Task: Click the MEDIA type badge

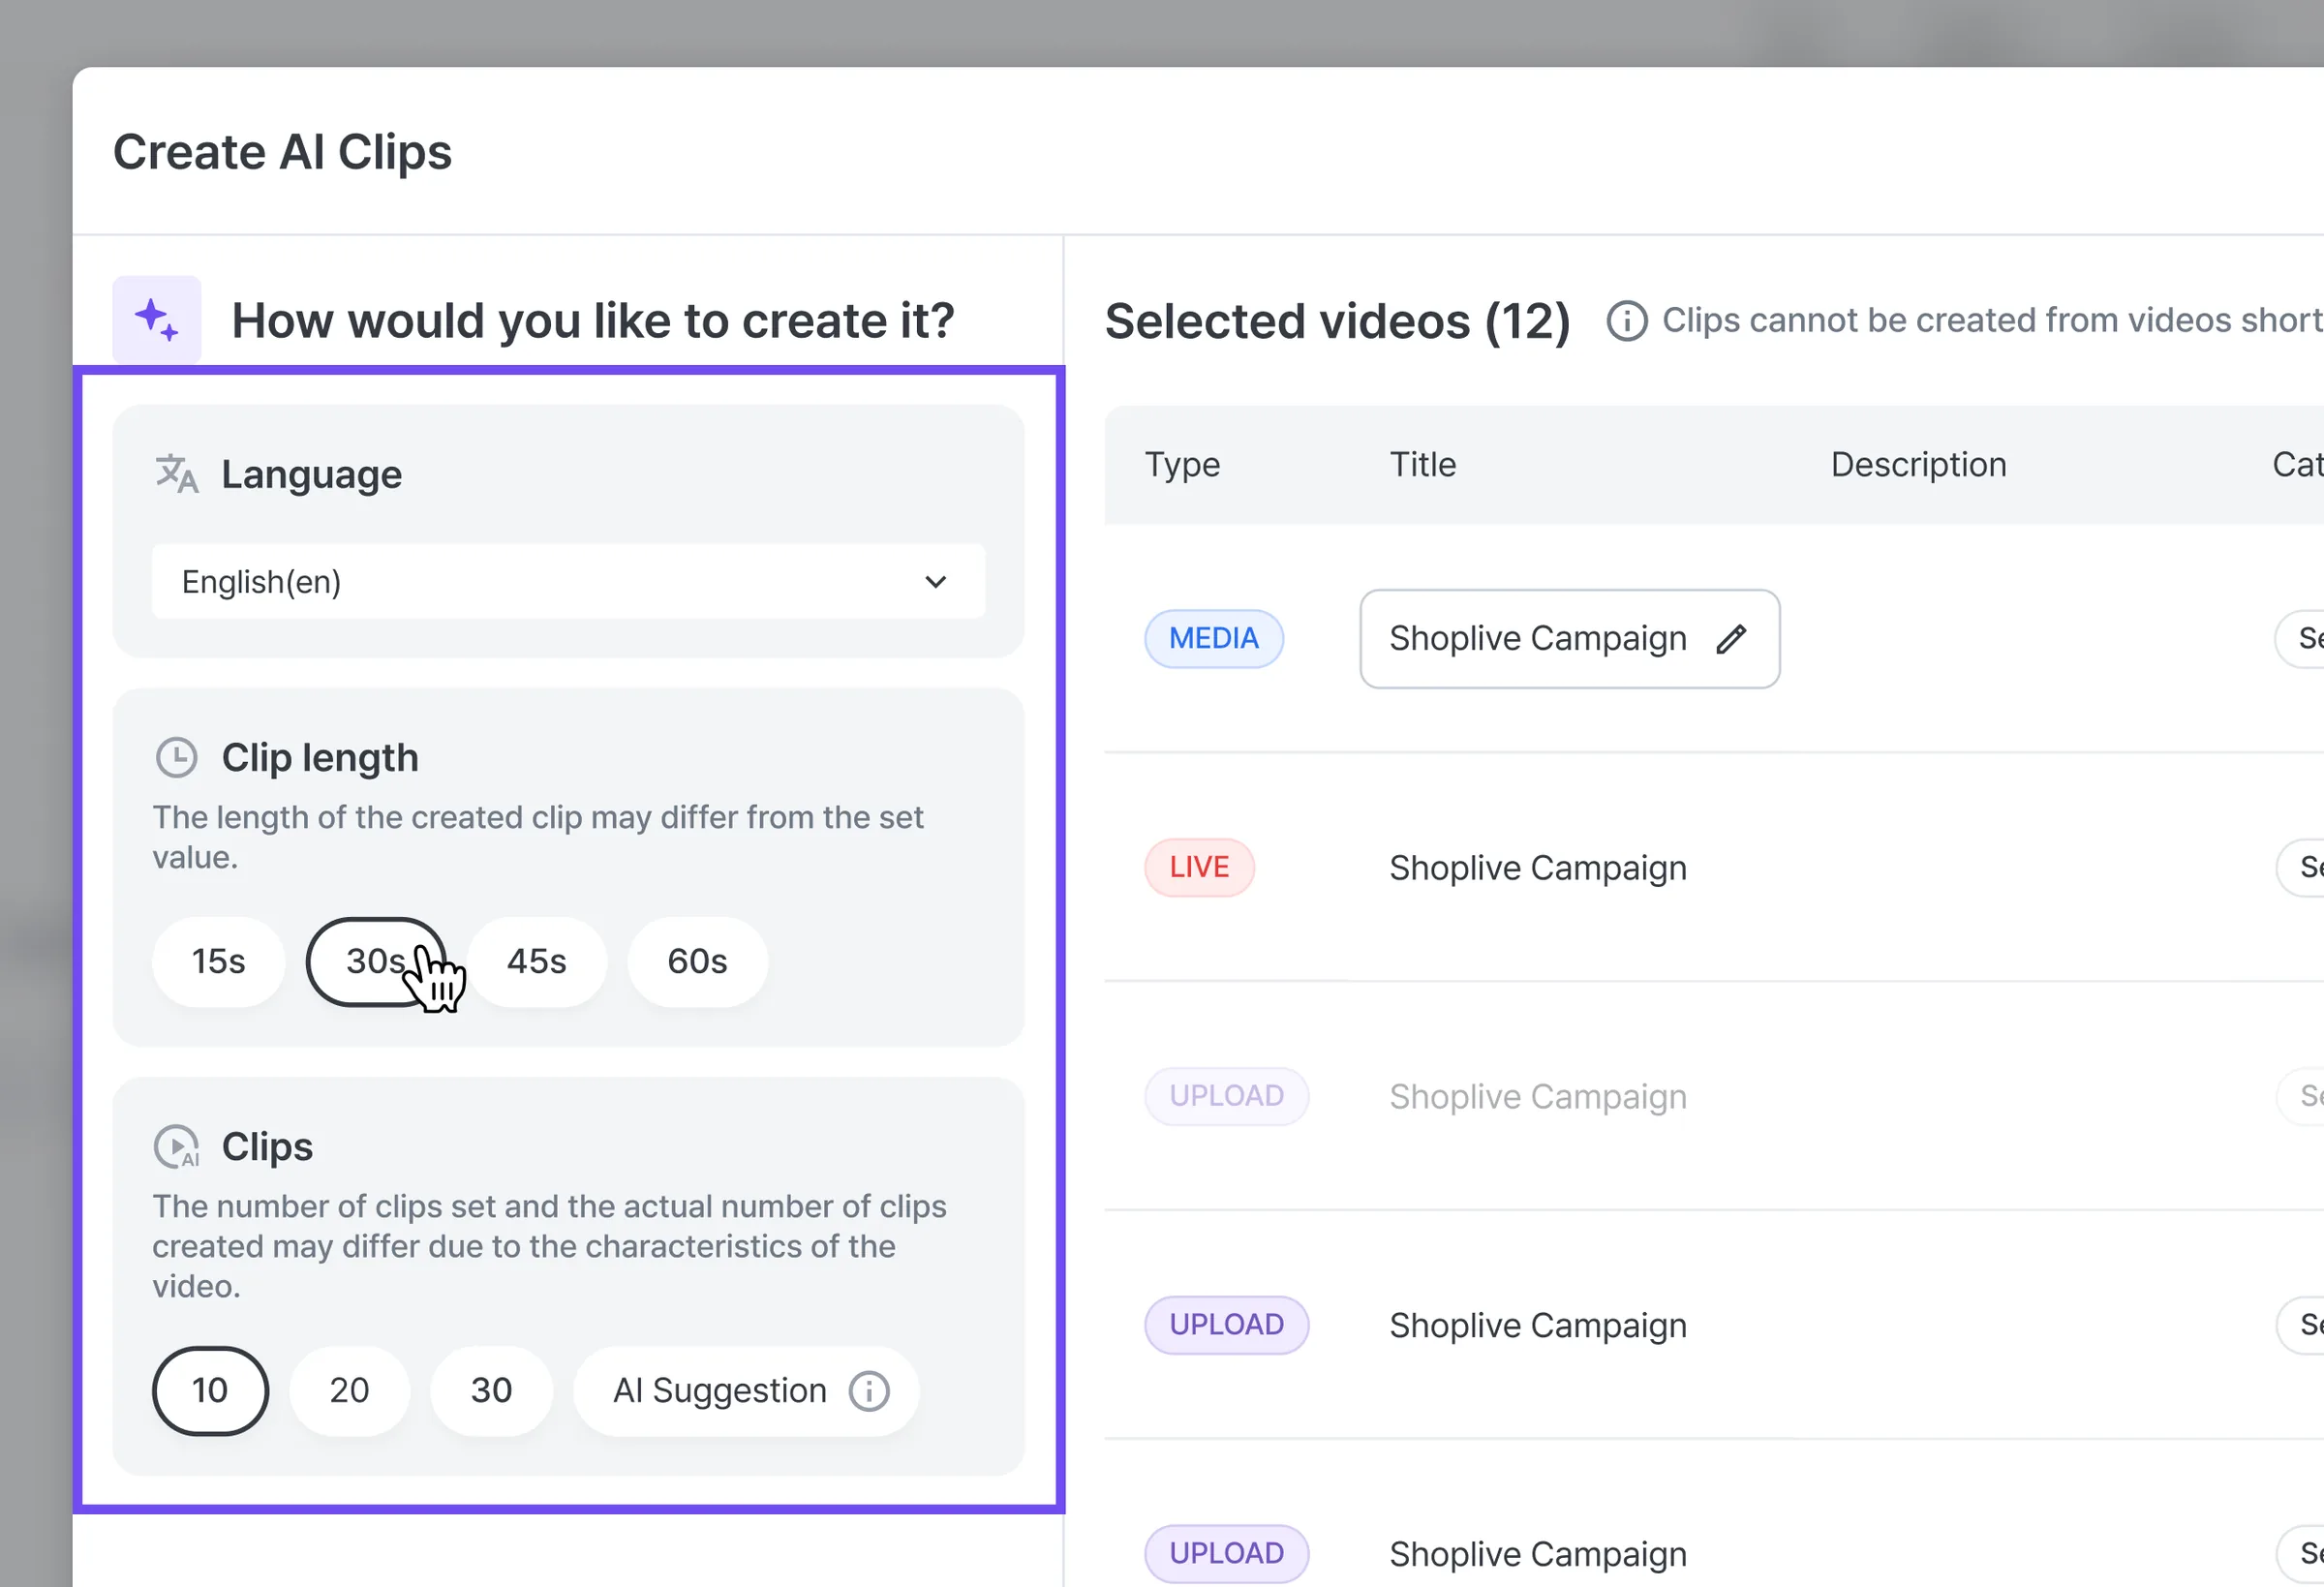Action: (x=1214, y=639)
